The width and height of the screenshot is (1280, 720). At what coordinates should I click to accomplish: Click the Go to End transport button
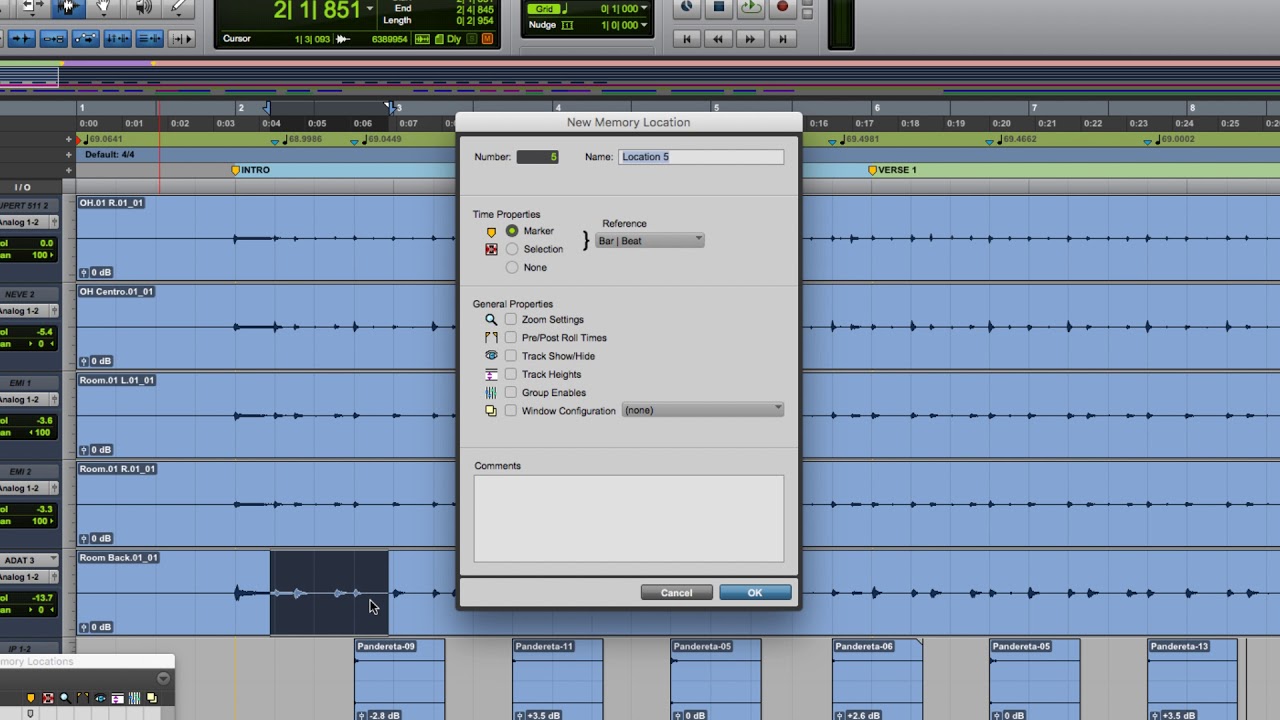click(782, 39)
